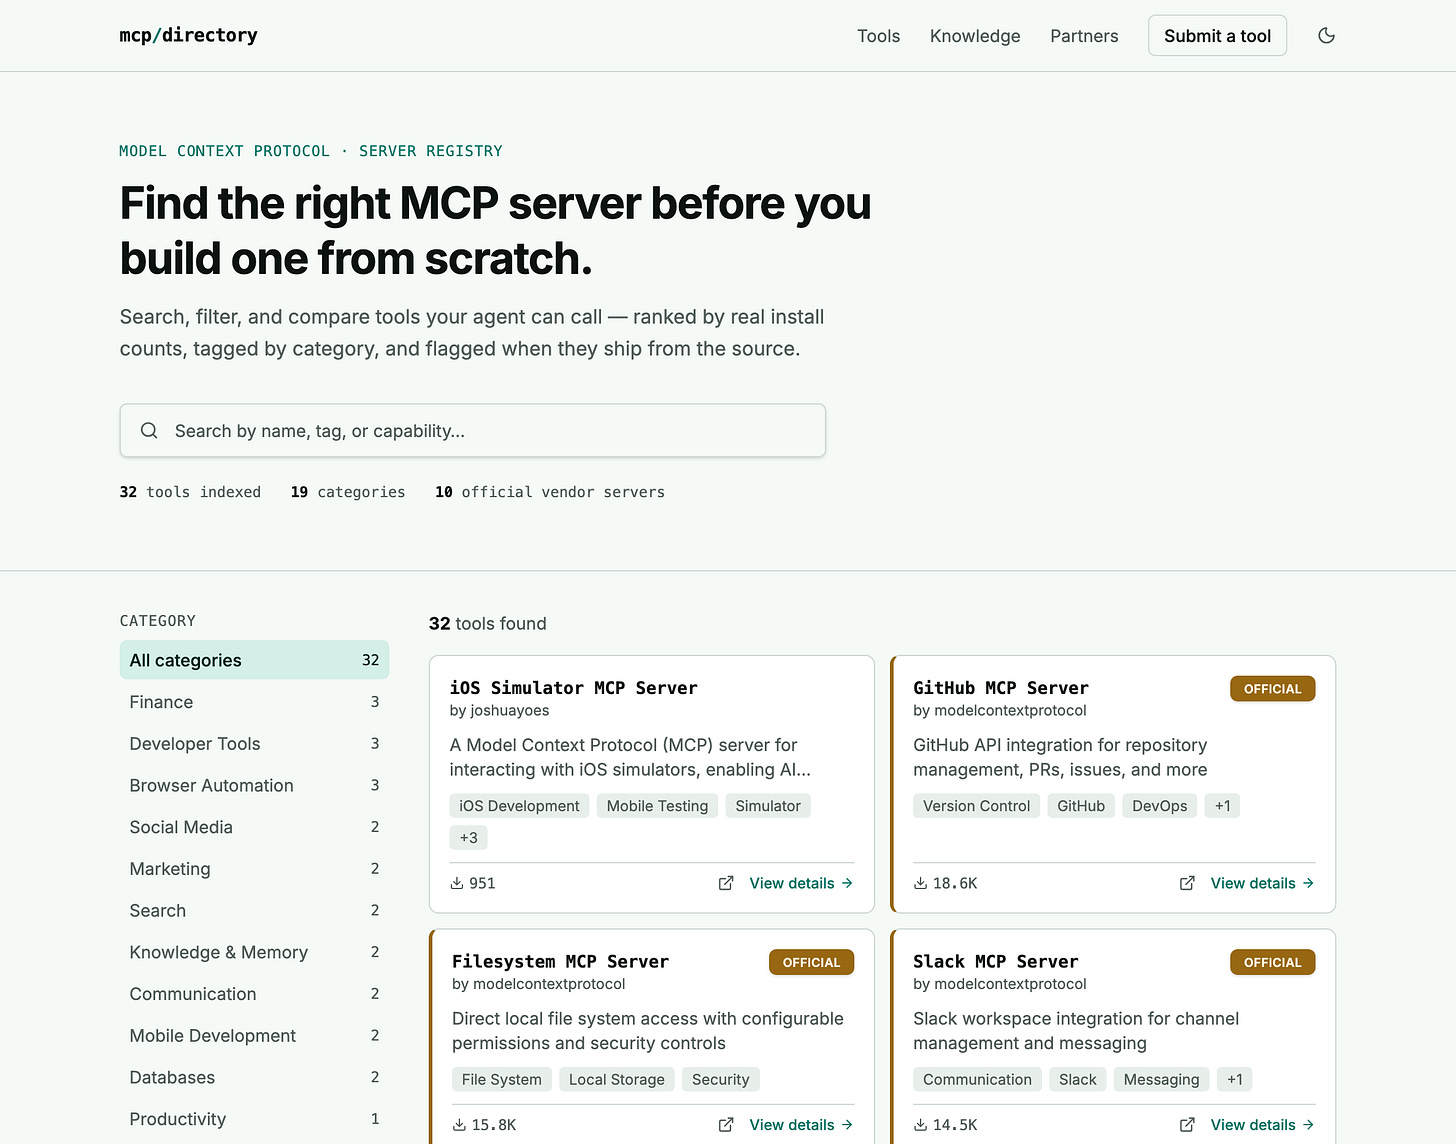Screen dimensions: 1456x1144
Task: Filter by Mobile Development category
Action: click(x=254, y=1036)
